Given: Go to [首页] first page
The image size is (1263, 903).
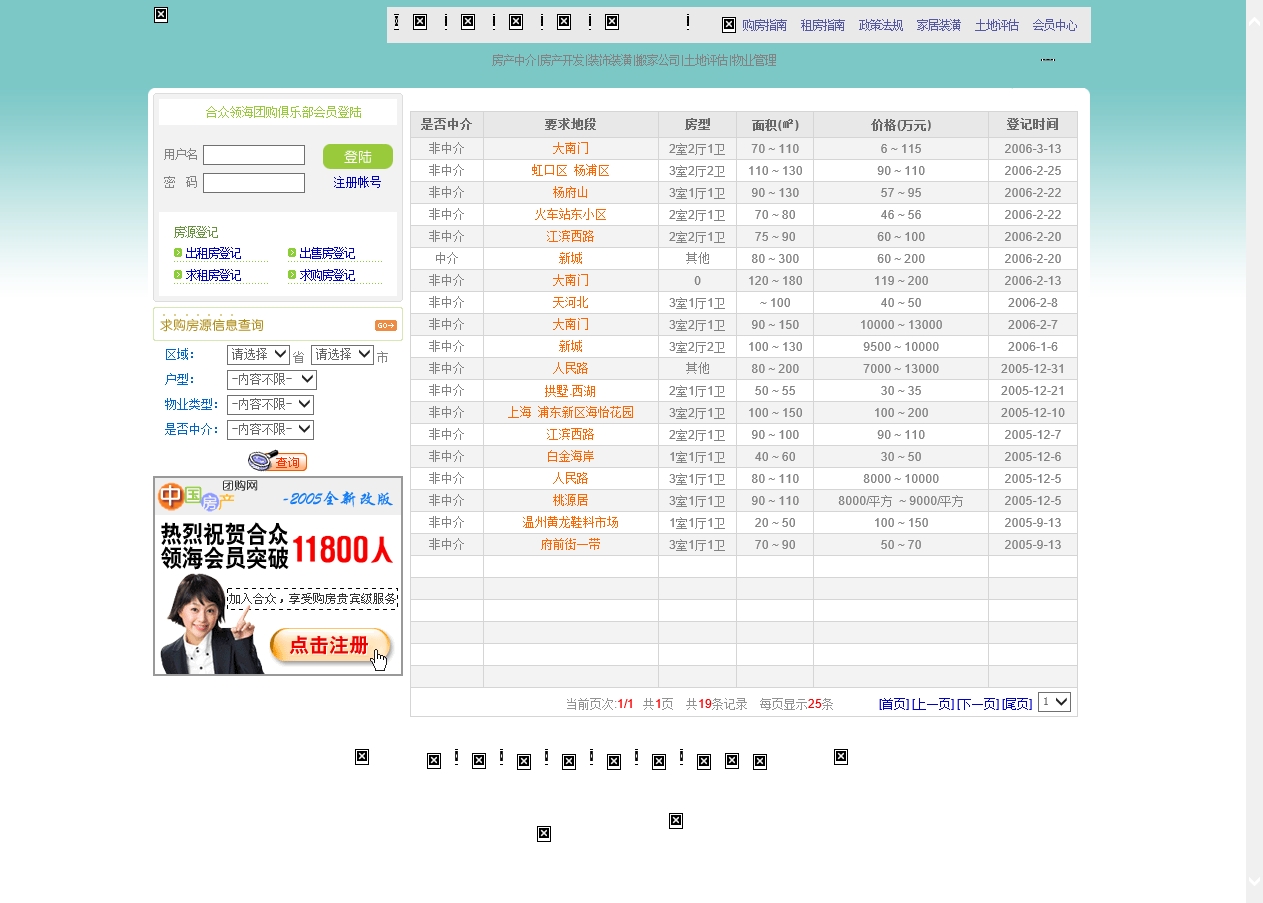Looking at the screenshot, I should pos(894,704).
